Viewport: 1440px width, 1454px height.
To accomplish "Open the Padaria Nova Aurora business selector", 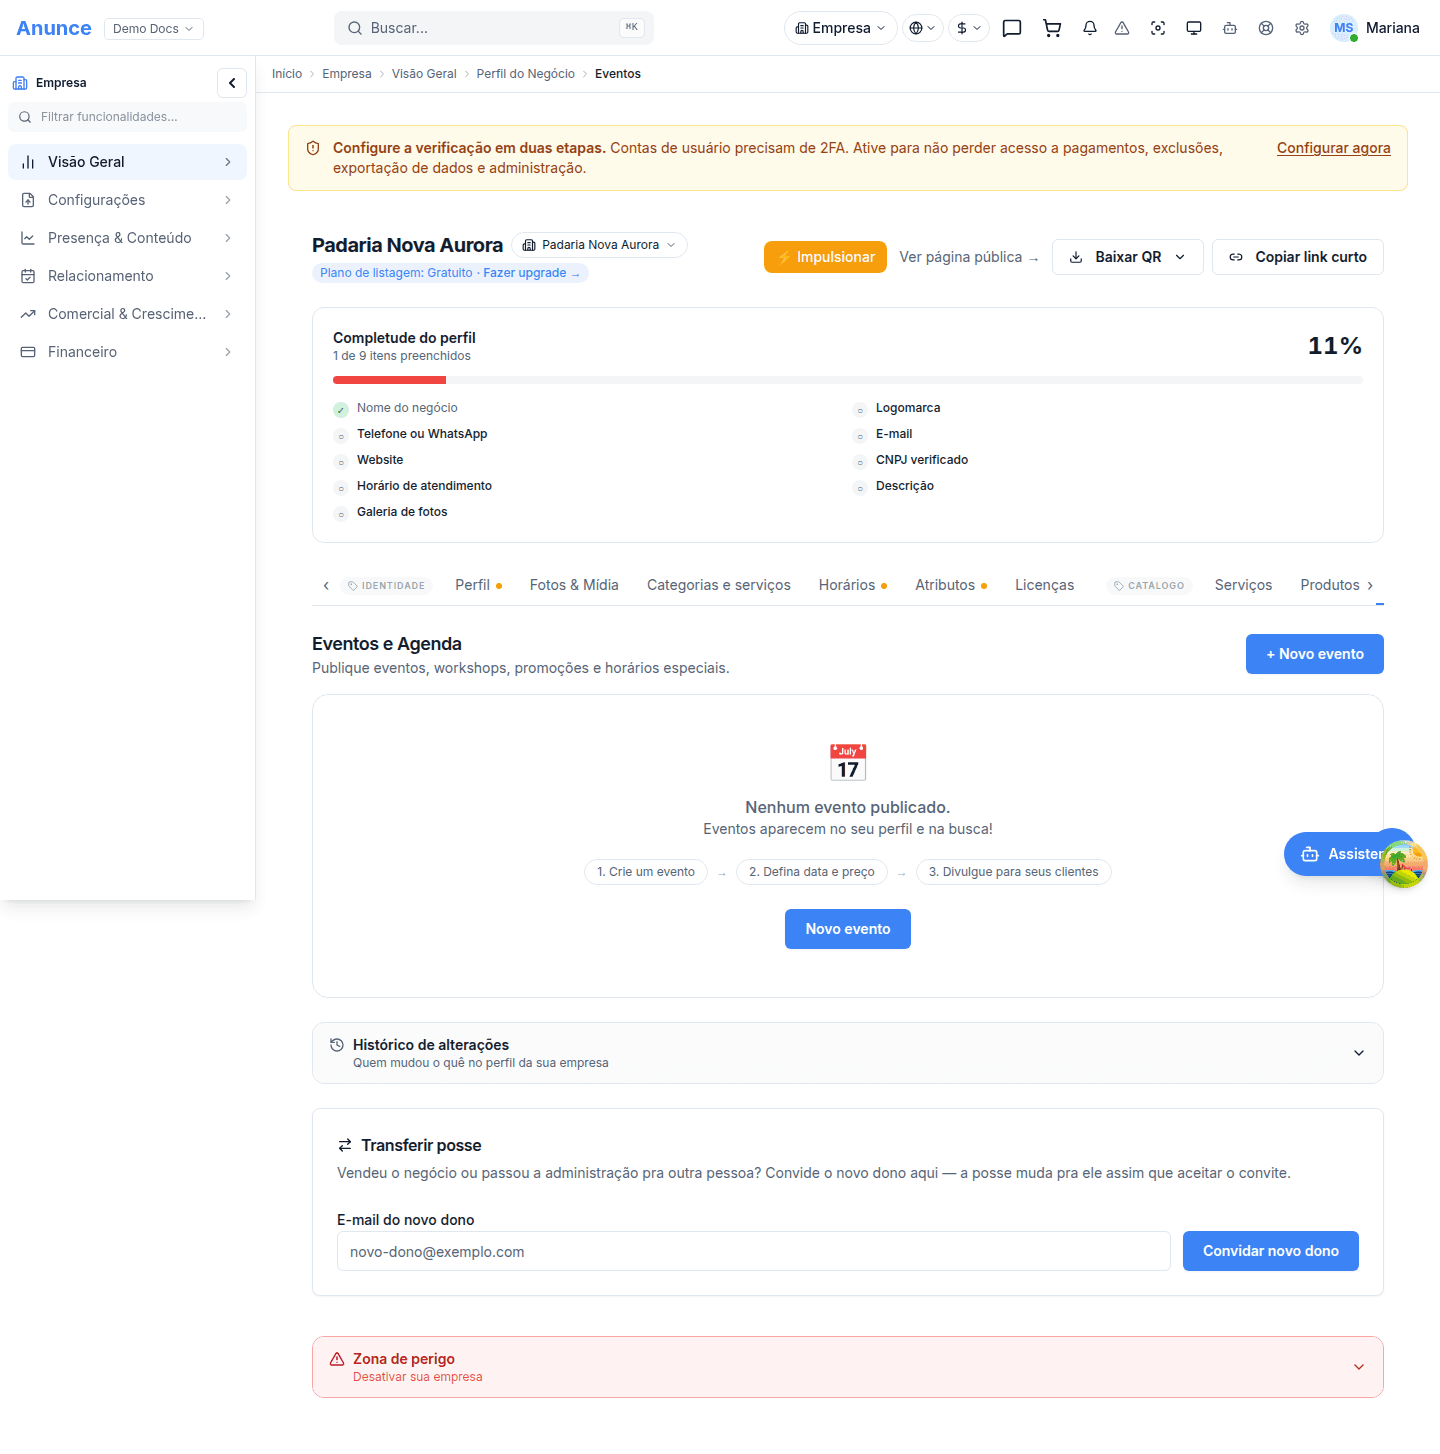I will click(600, 245).
